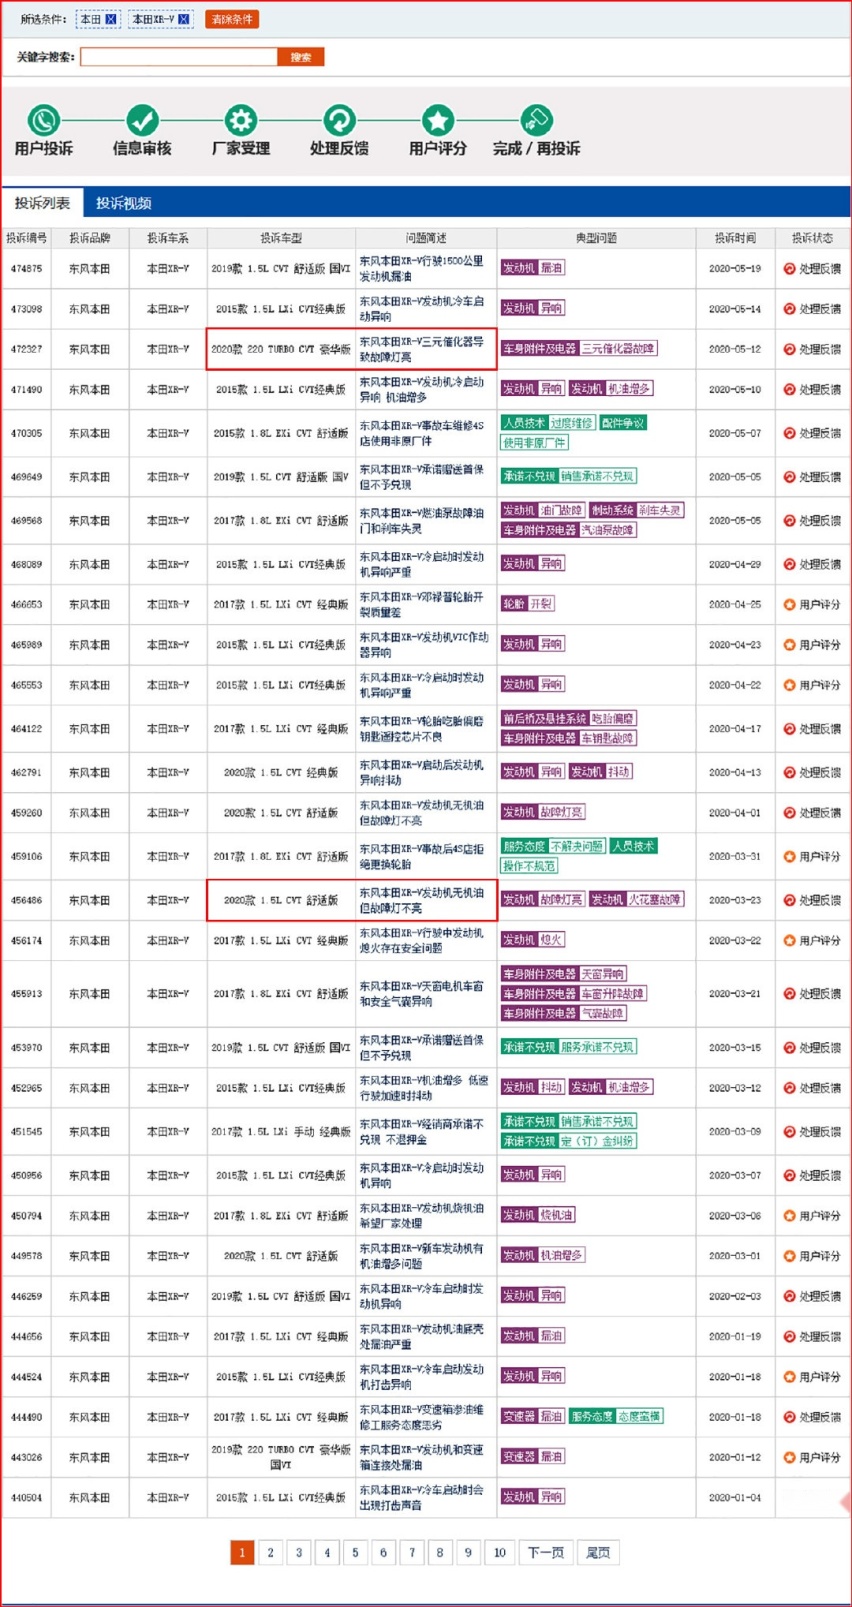The width and height of the screenshot is (852, 1607).
Task: Click the 典型问题 column header
Action: click(x=596, y=238)
